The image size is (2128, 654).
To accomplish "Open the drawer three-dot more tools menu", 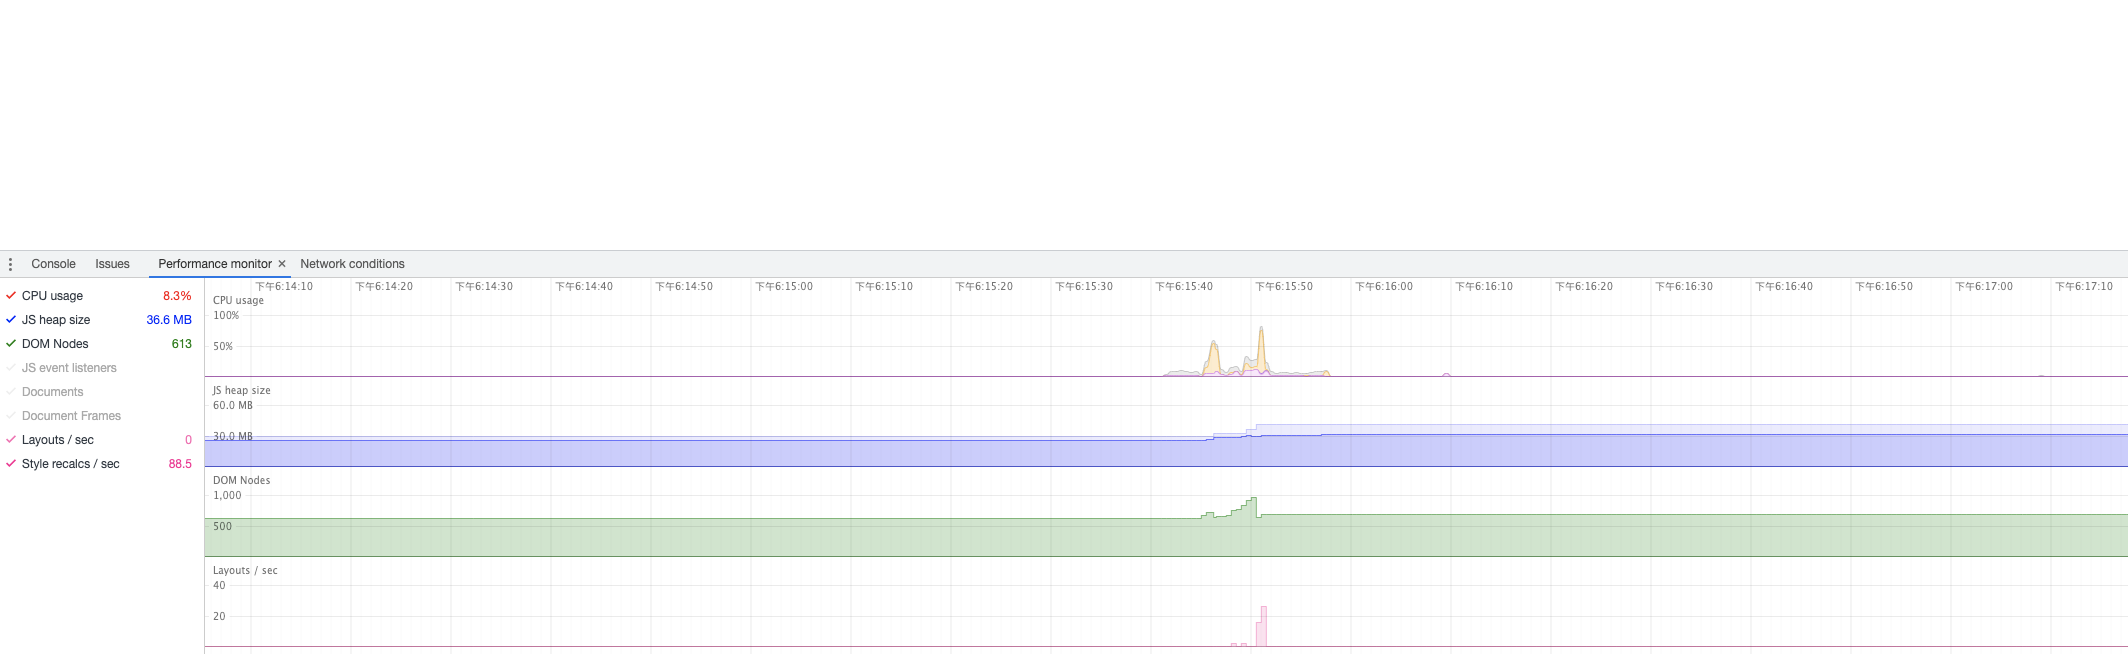I will click(10, 264).
